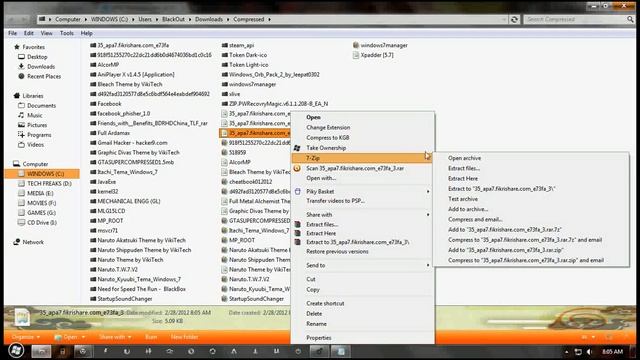This screenshot has height=360, width=640.
Task: Select Open with... context entry
Action: (321, 178)
